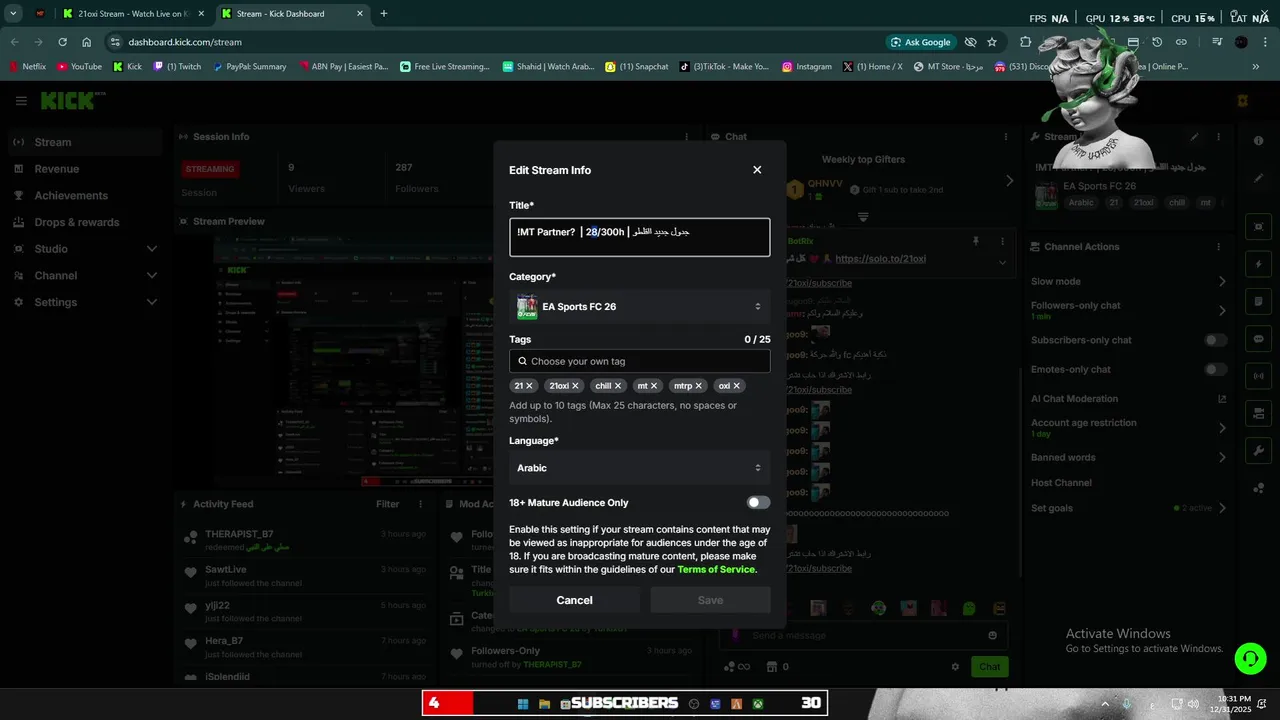Click the pencil icon in right rail

[x=1258, y=179]
